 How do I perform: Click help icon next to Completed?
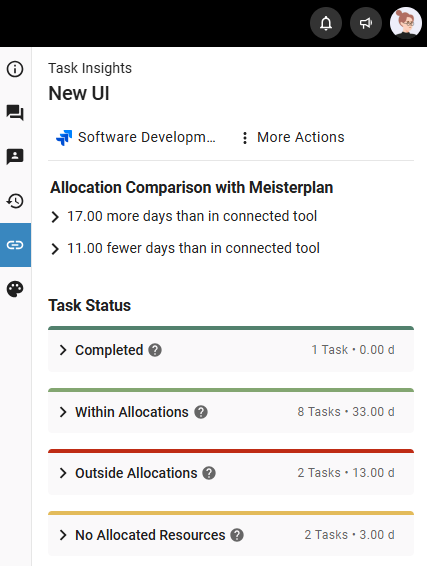click(x=155, y=350)
